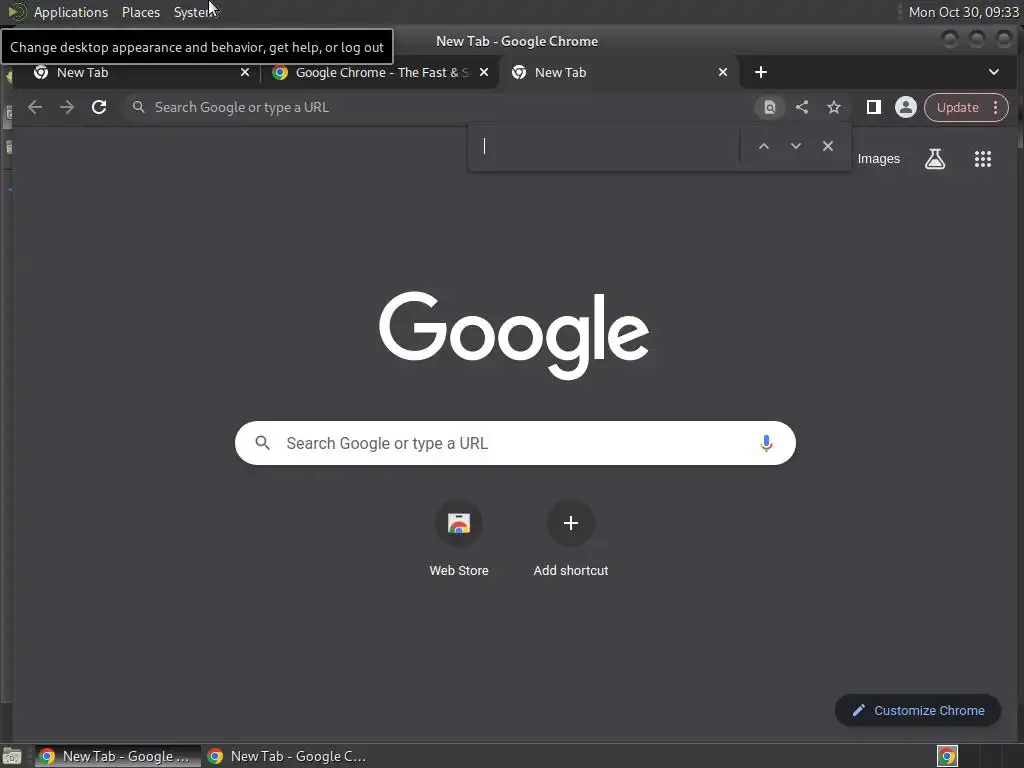The image size is (1024, 768).
Task: Click the clock showing Mon Oct 30
Action: point(963,12)
